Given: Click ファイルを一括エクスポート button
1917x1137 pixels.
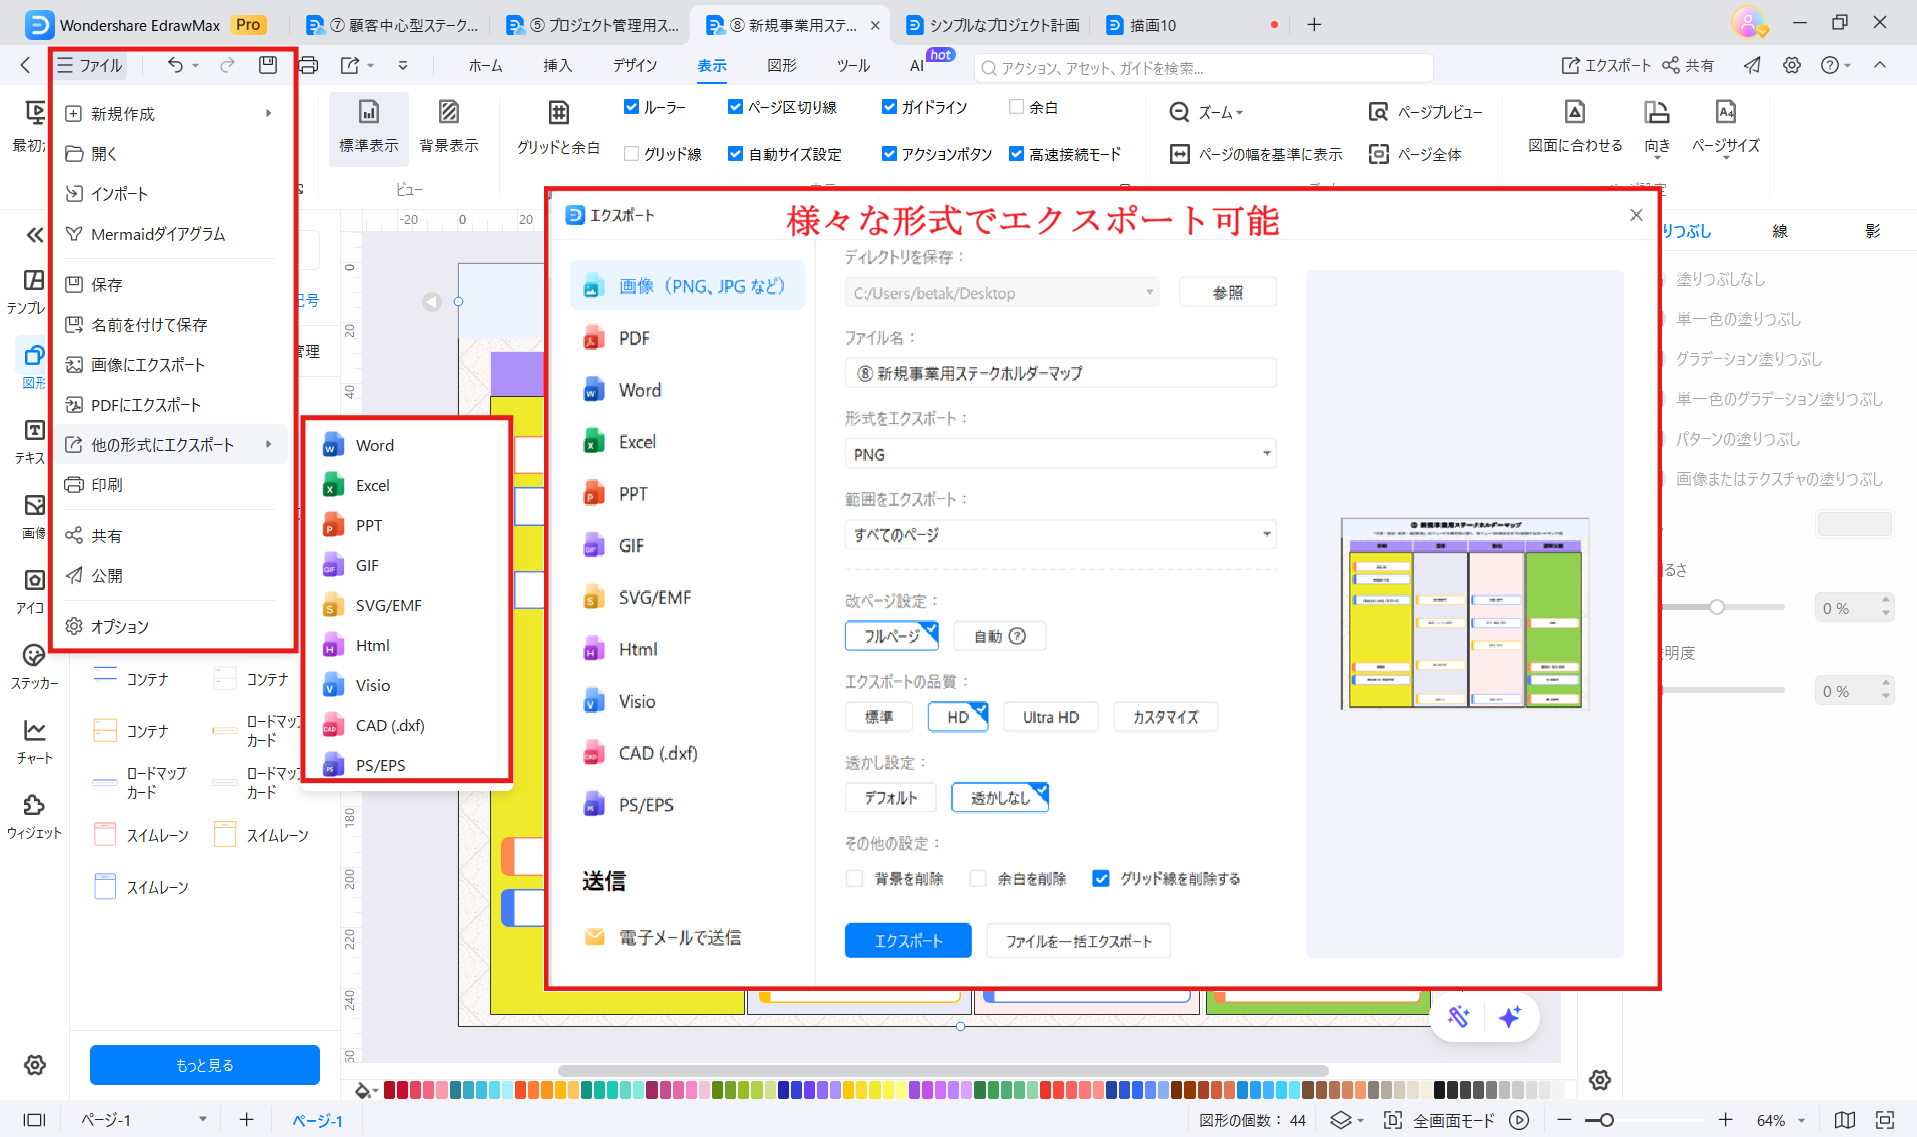Looking at the screenshot, I should tap(1078, 941).
